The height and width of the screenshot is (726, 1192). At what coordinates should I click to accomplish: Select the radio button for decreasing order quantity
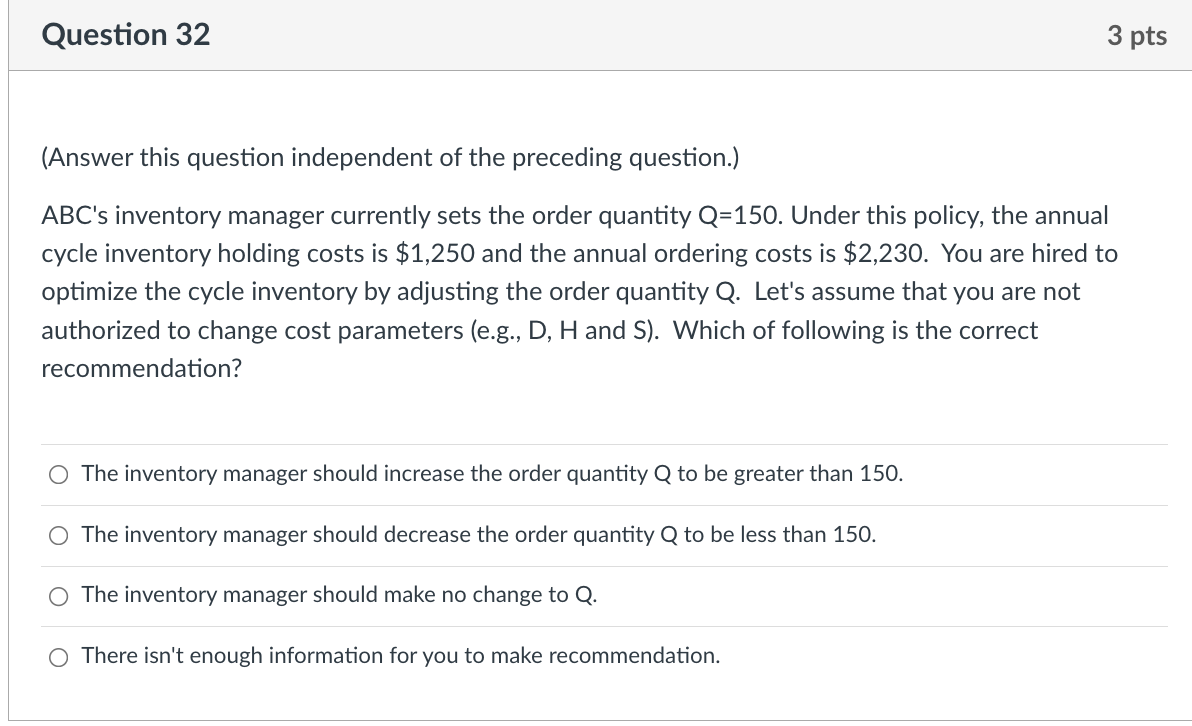[58, 535]
